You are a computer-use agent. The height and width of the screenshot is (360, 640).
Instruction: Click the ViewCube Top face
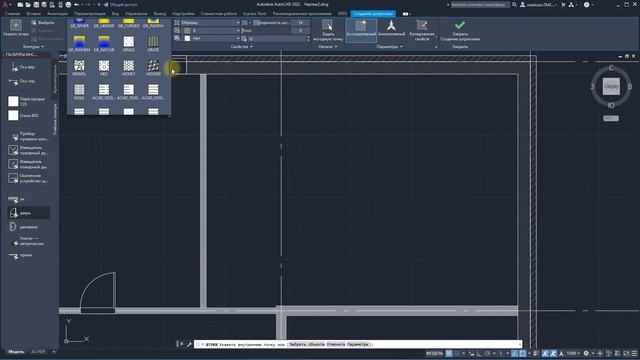point(611,87)
